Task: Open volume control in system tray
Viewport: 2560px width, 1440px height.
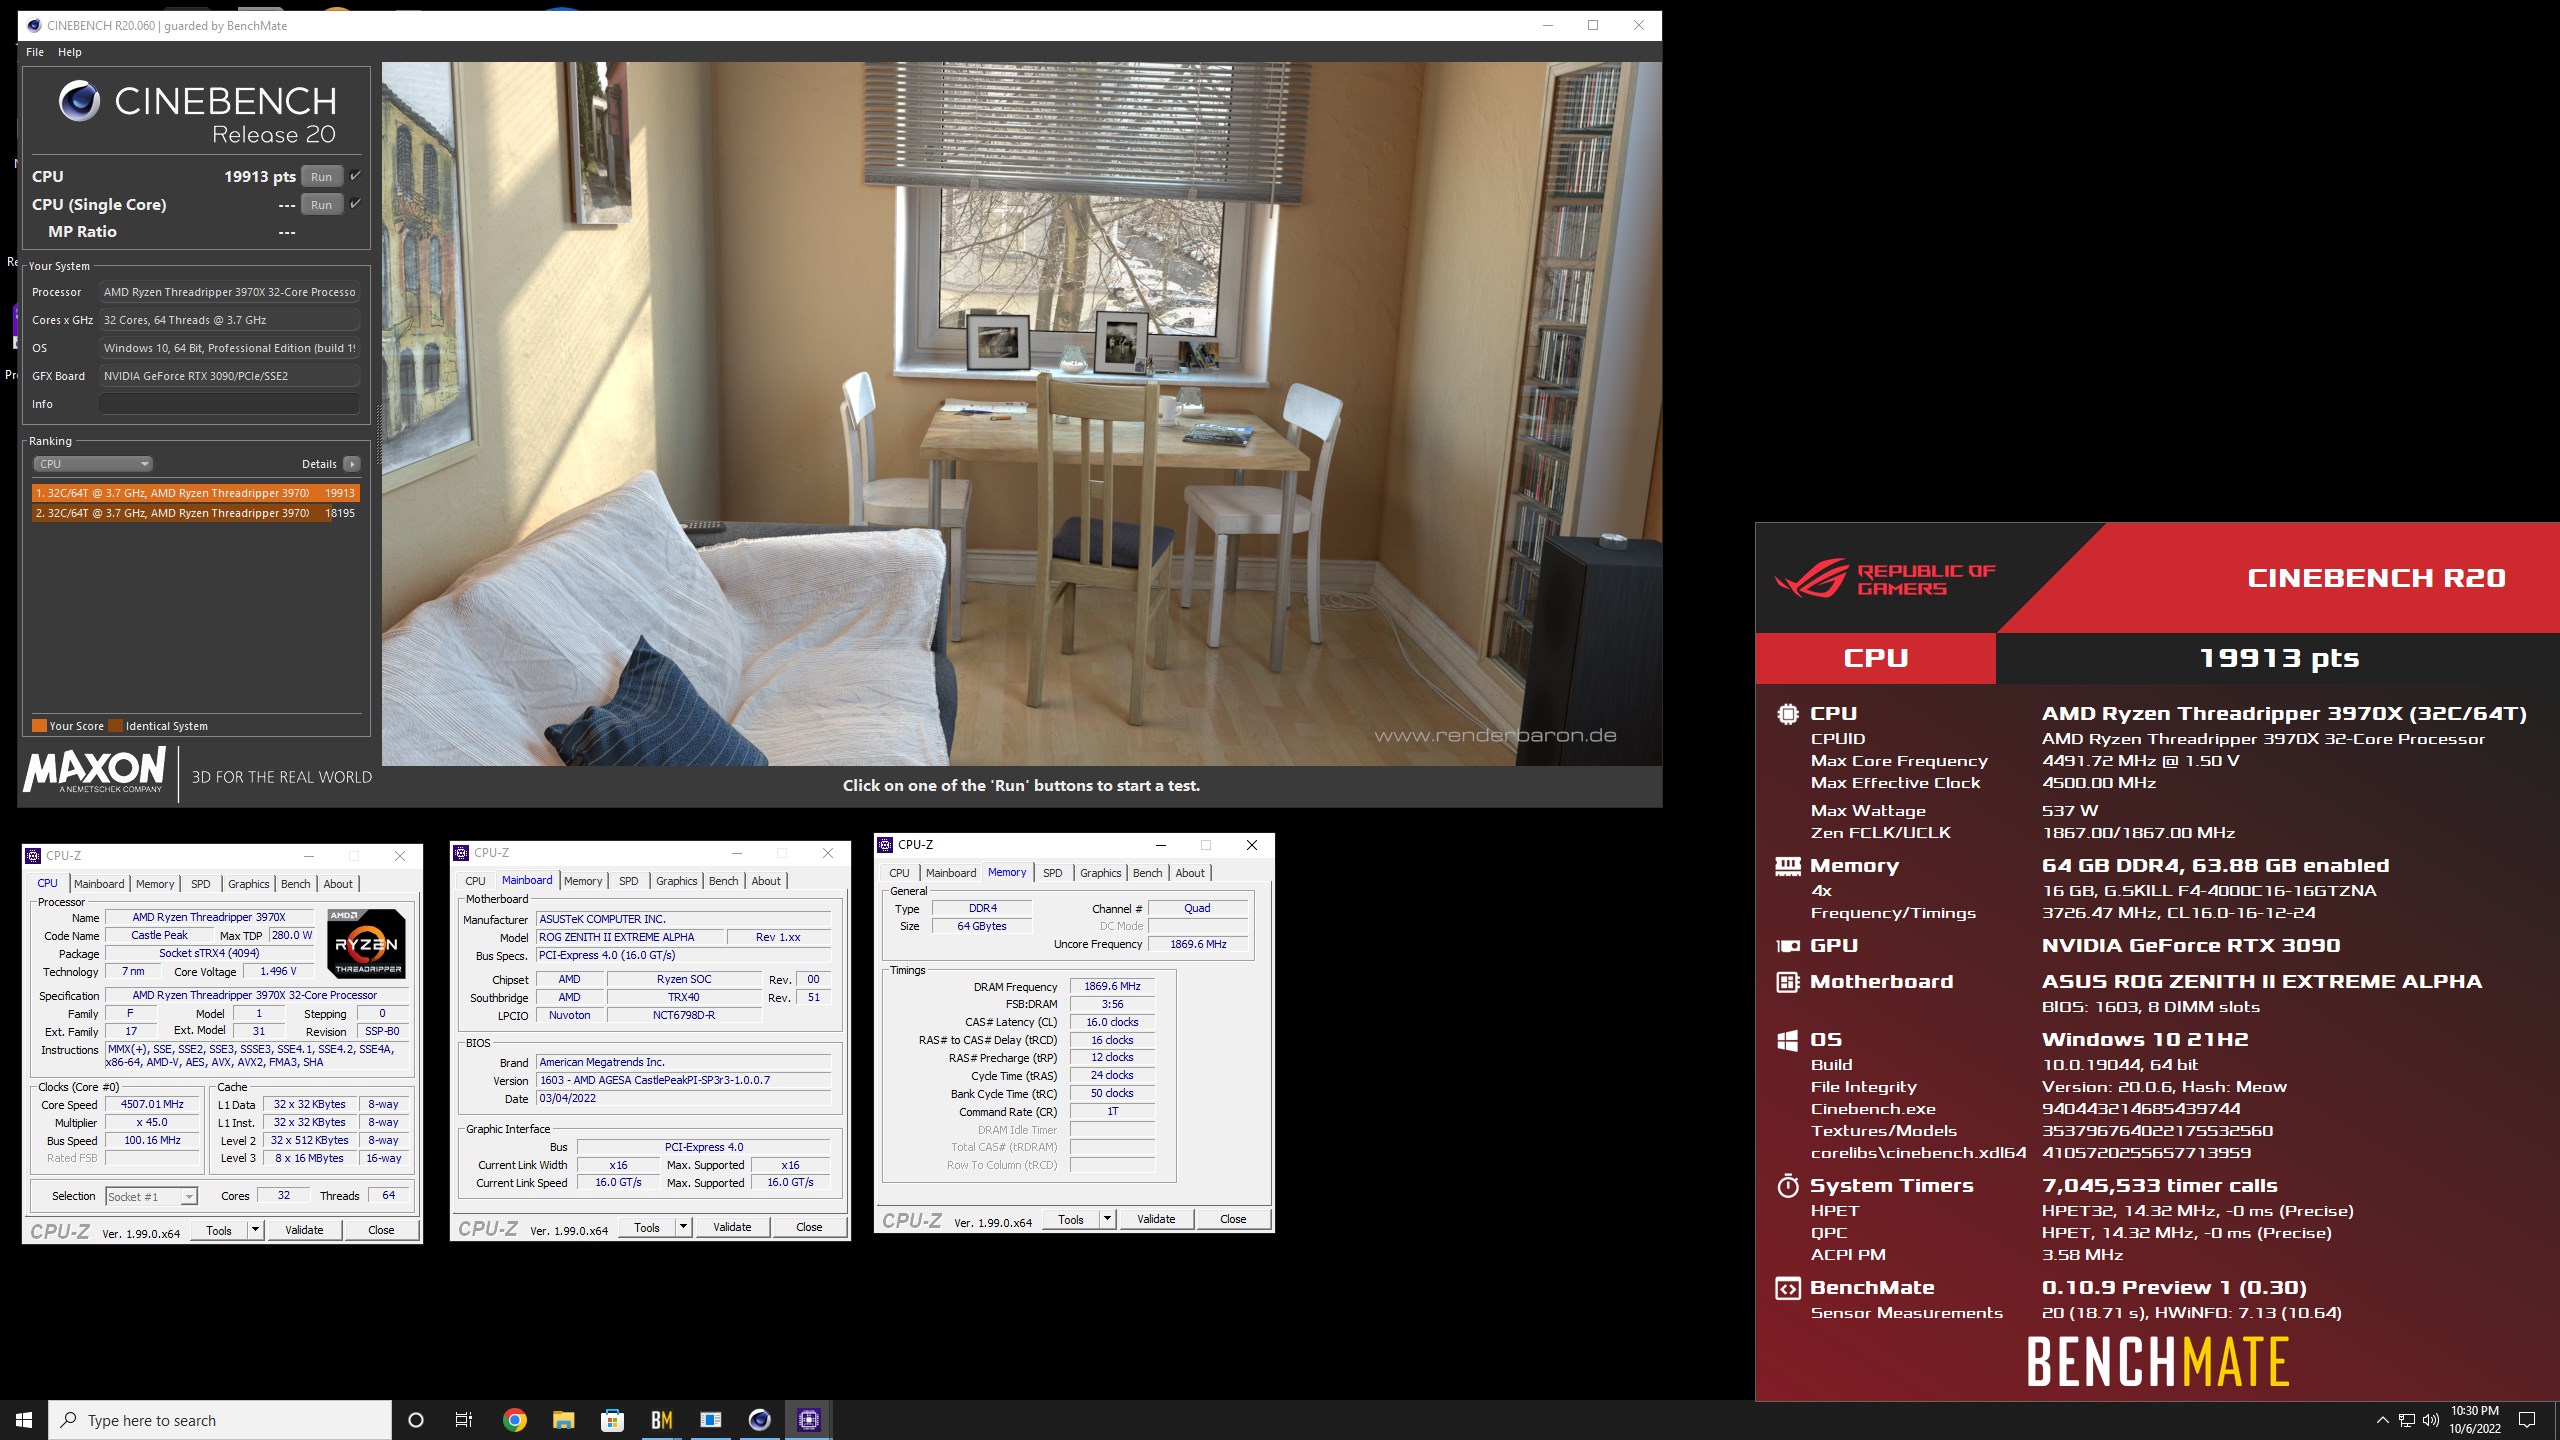Action: click(x=2431, y=1420)
